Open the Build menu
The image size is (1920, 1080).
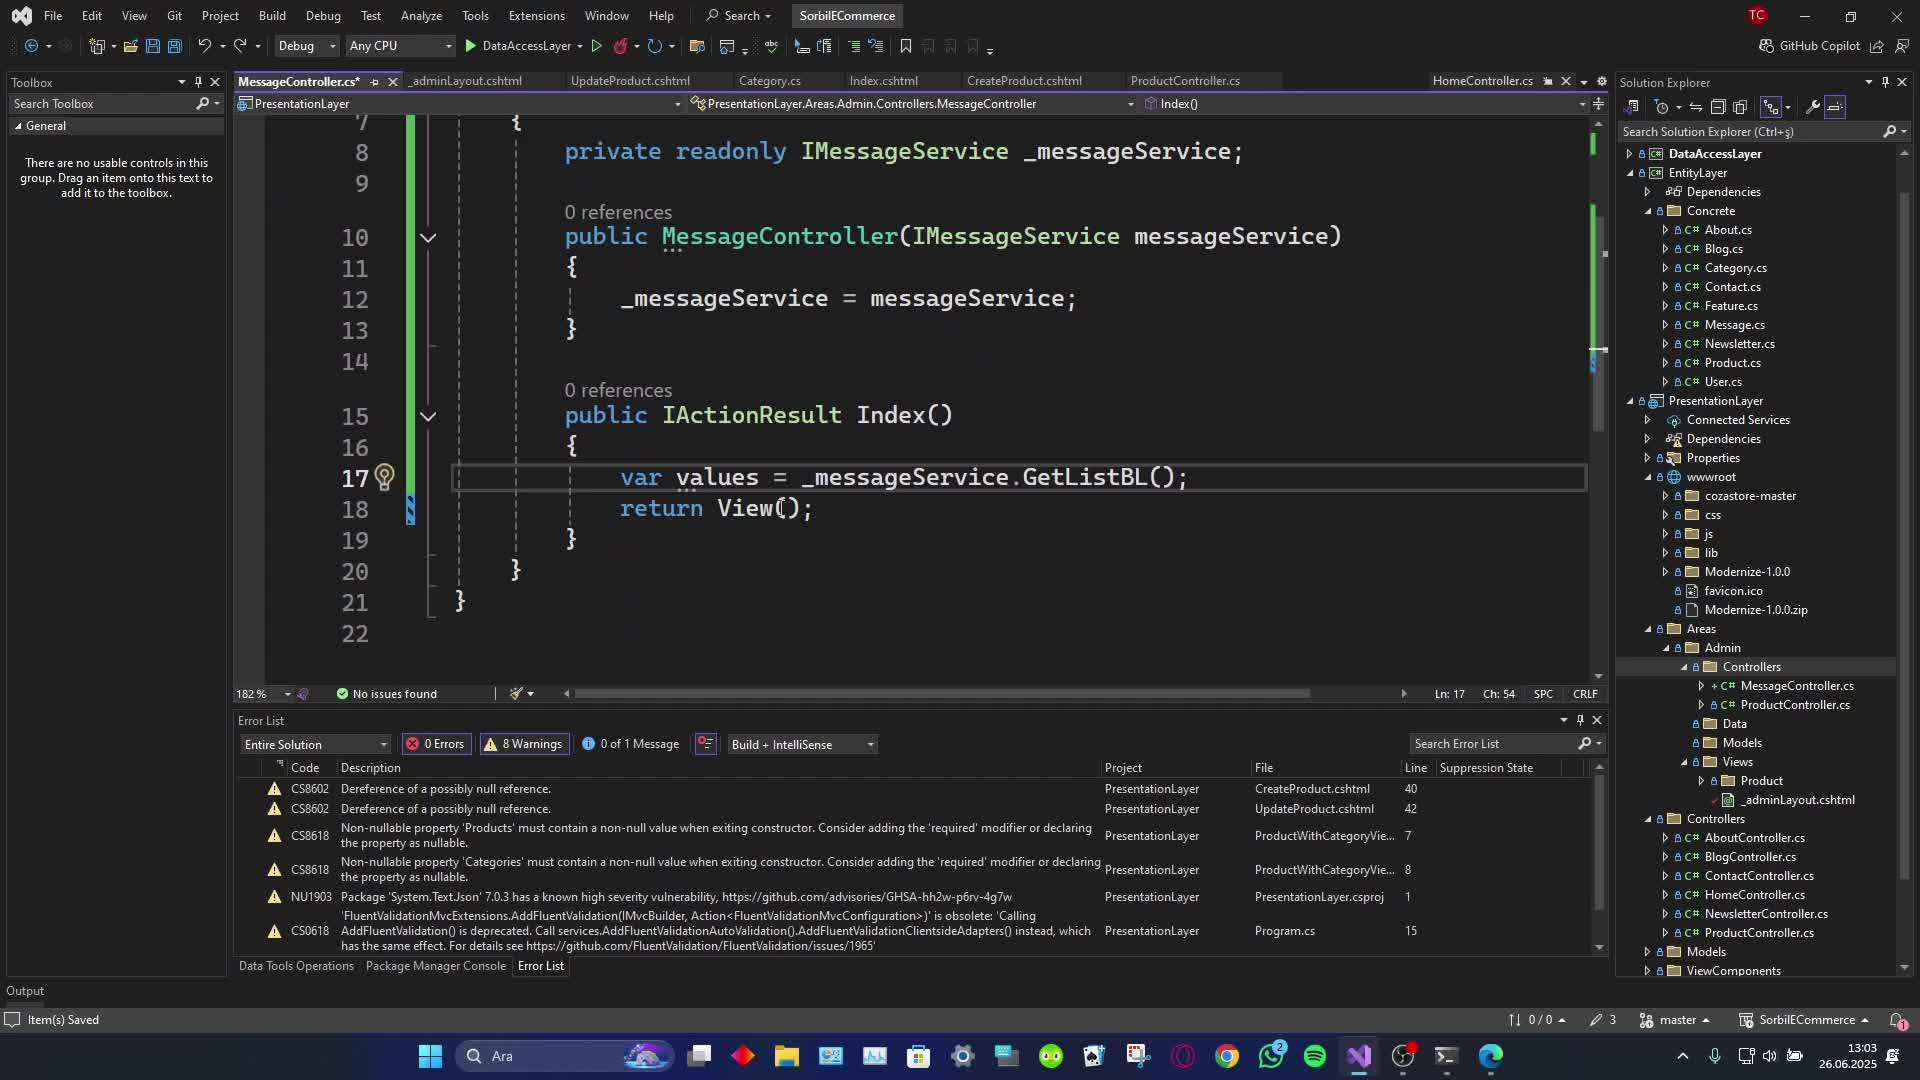click(272, 16)
